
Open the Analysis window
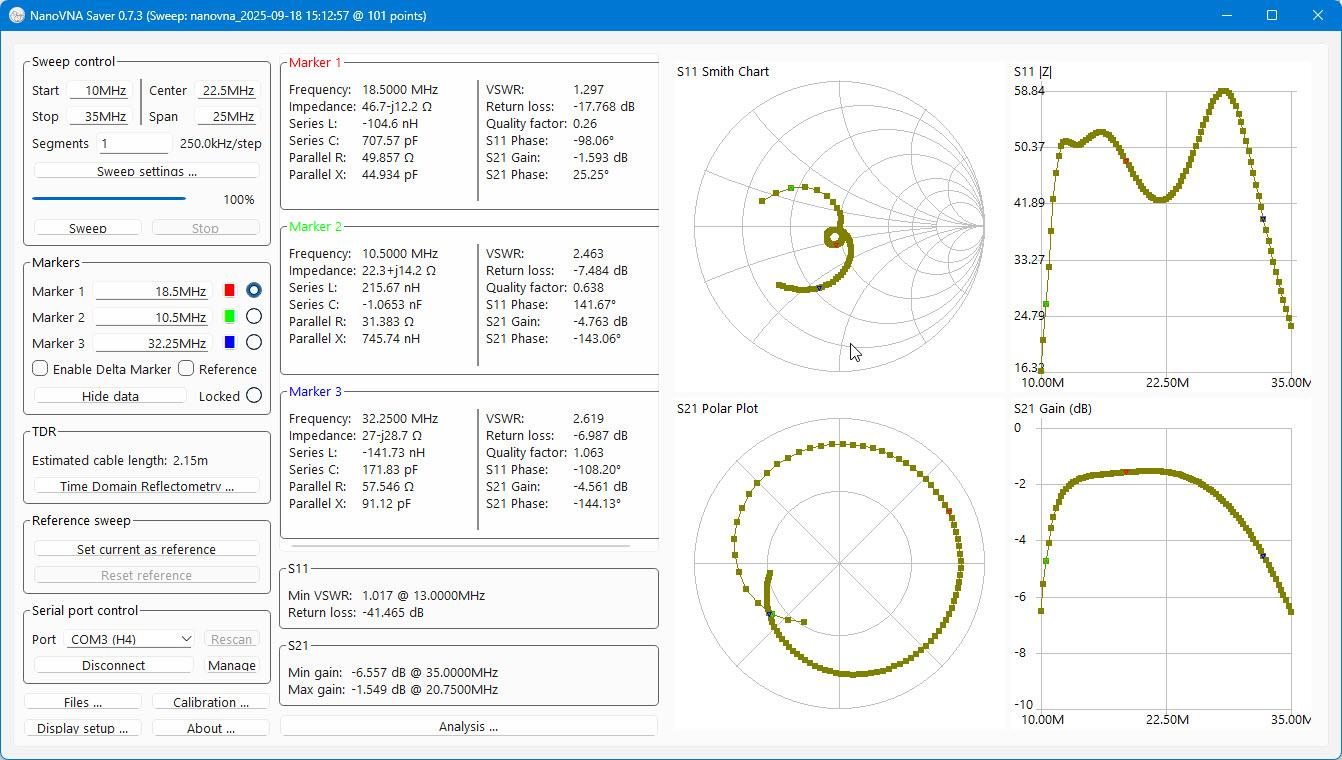point(468,726)
